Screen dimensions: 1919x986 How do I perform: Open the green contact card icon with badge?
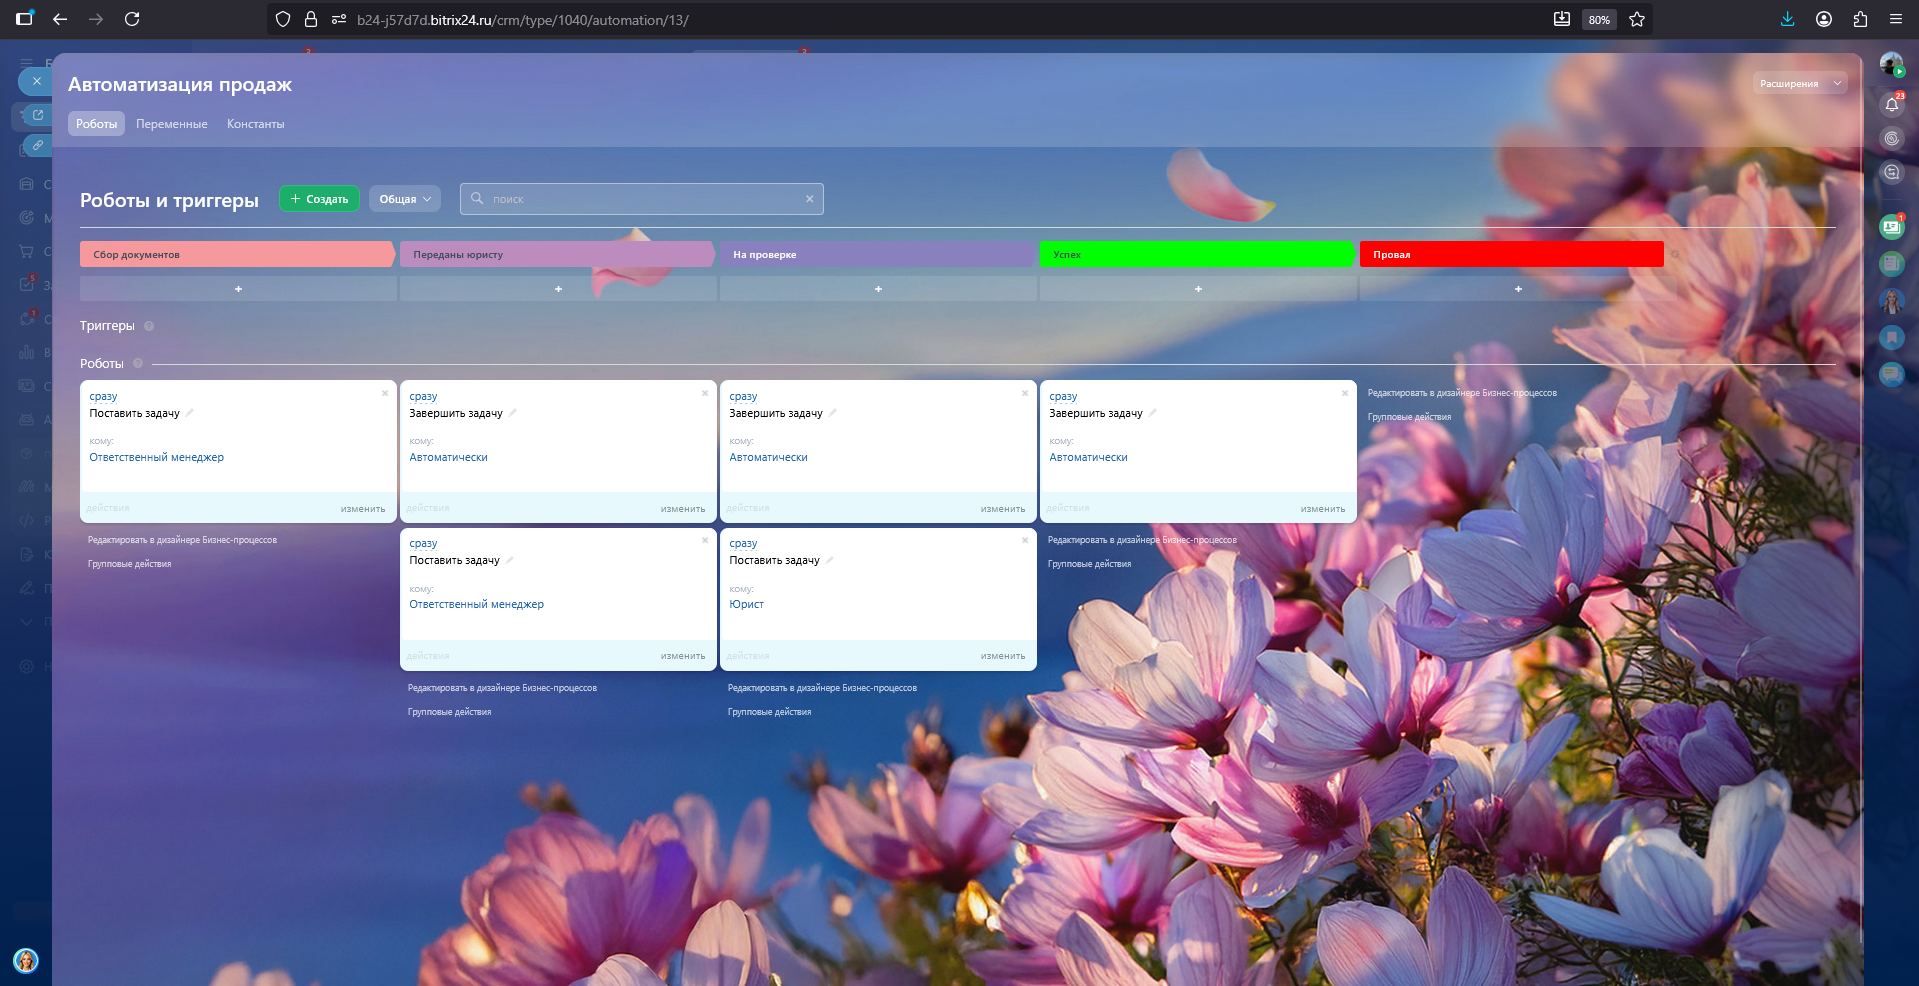pos(1891,227)
